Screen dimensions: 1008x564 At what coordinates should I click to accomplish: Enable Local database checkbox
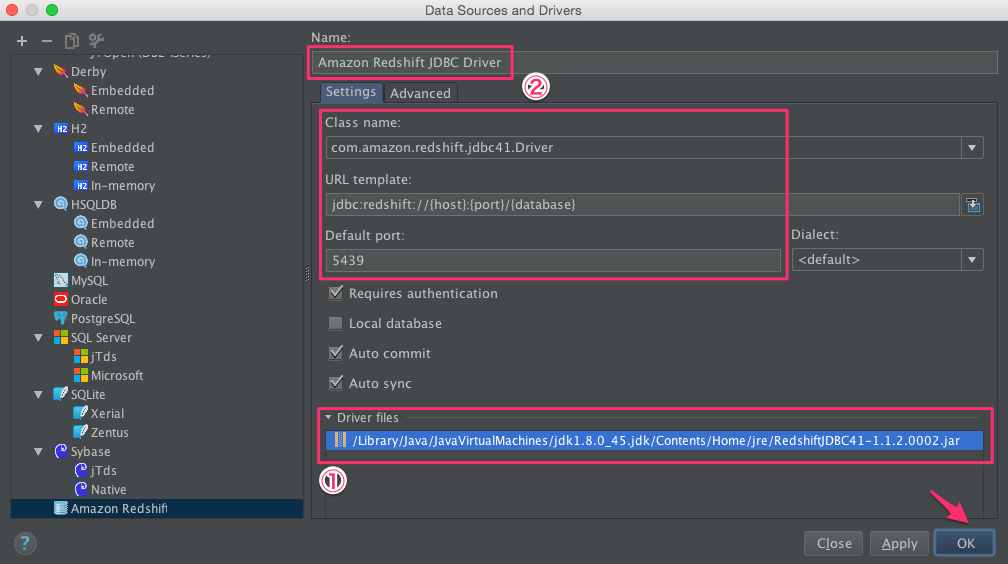click(x=336, y=323)
